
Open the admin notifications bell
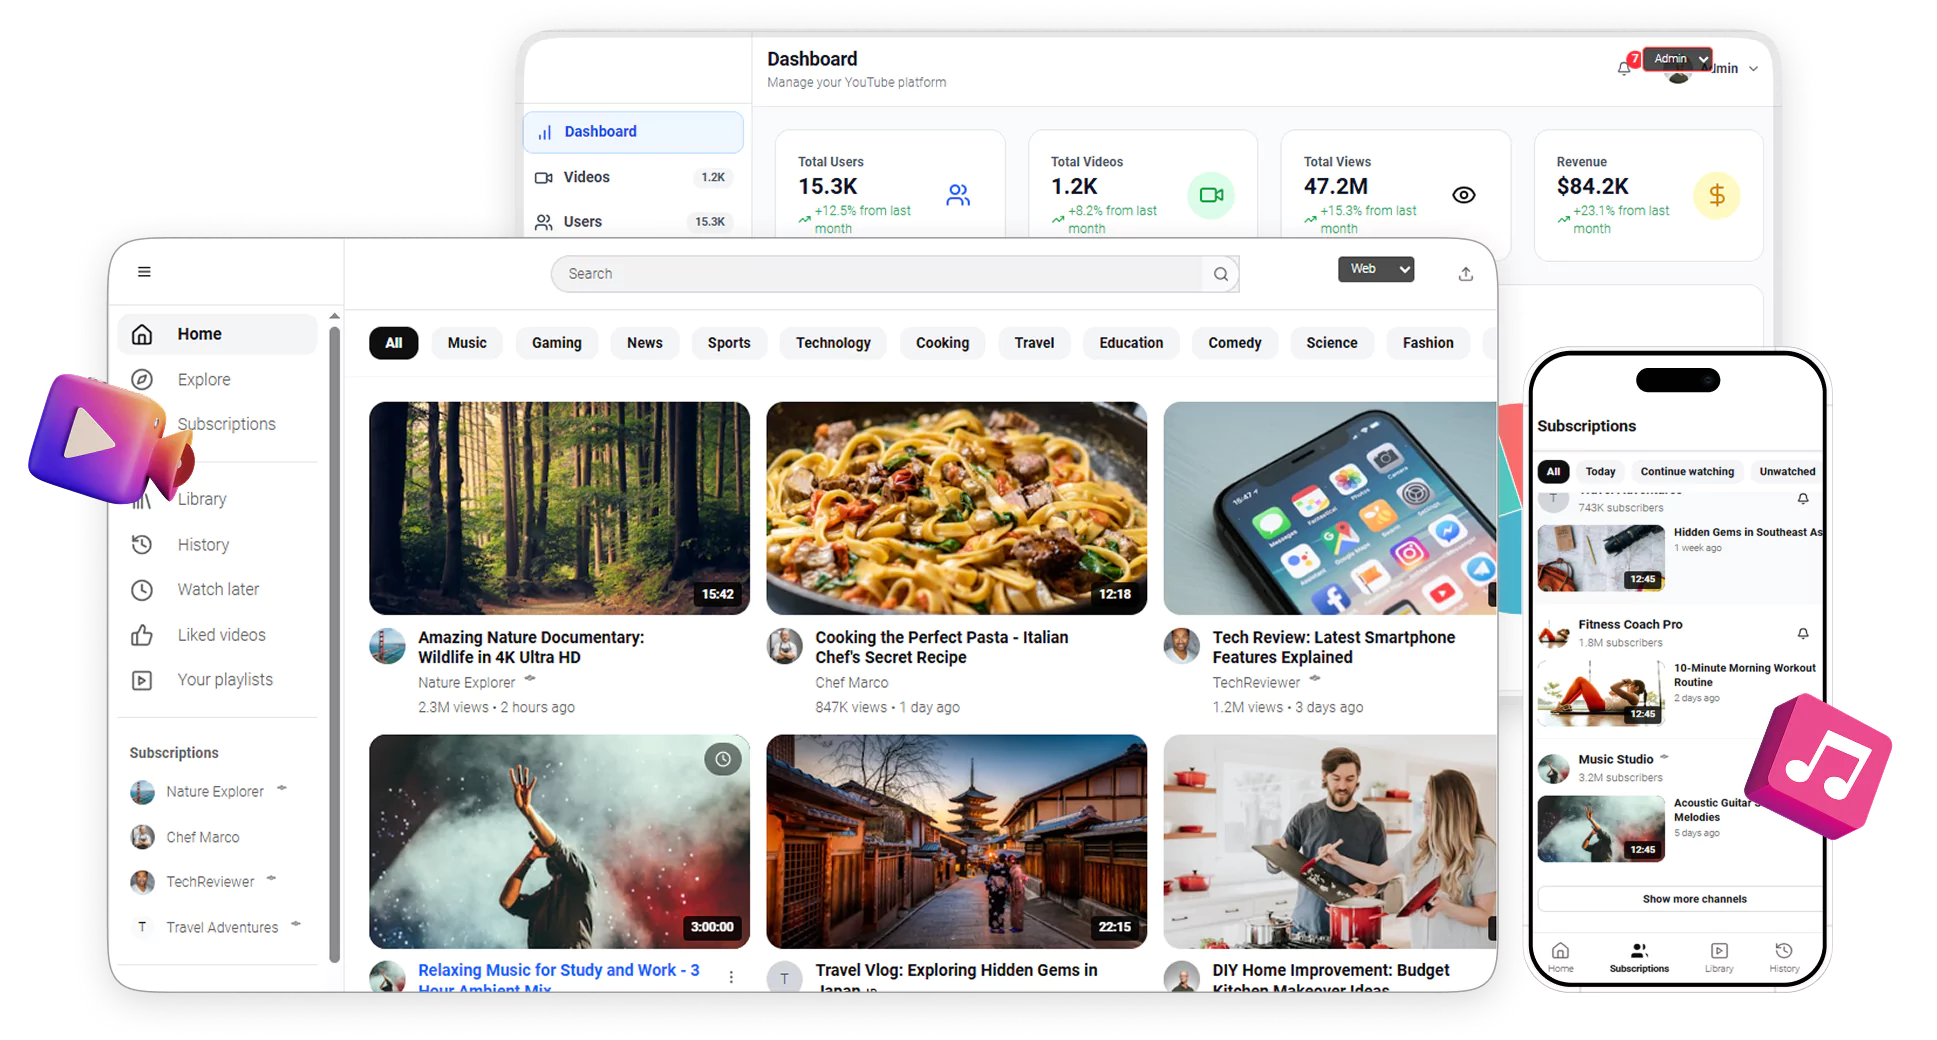[1623, 68]
